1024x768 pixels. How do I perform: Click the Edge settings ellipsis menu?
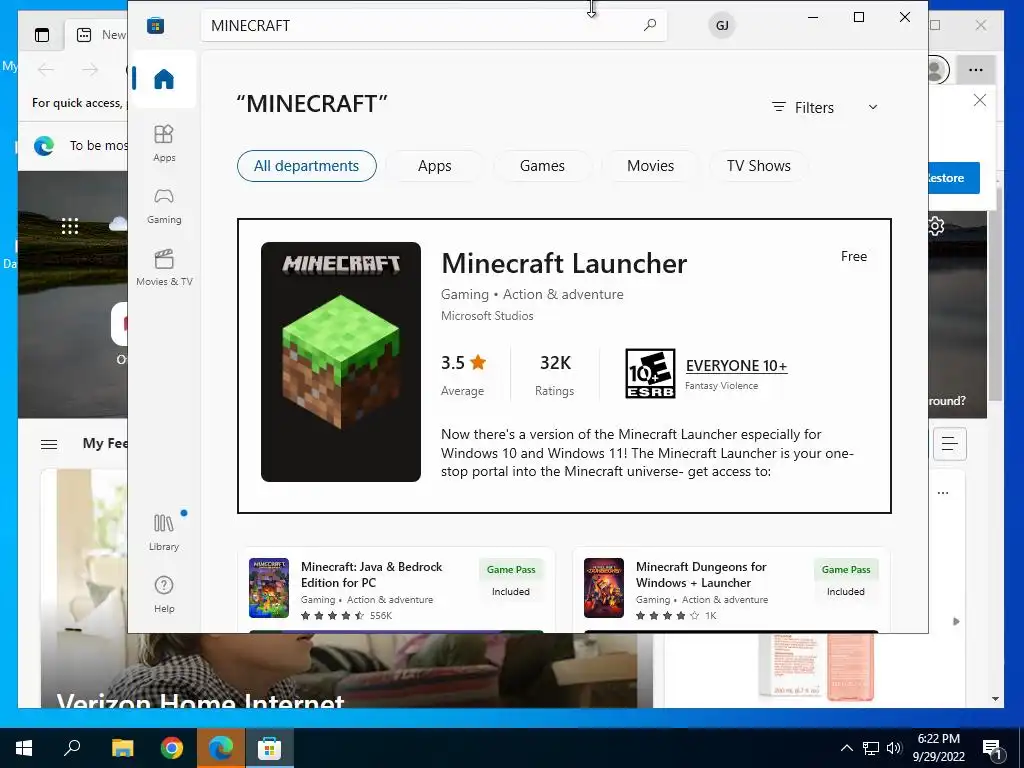[x=976, y=70]
